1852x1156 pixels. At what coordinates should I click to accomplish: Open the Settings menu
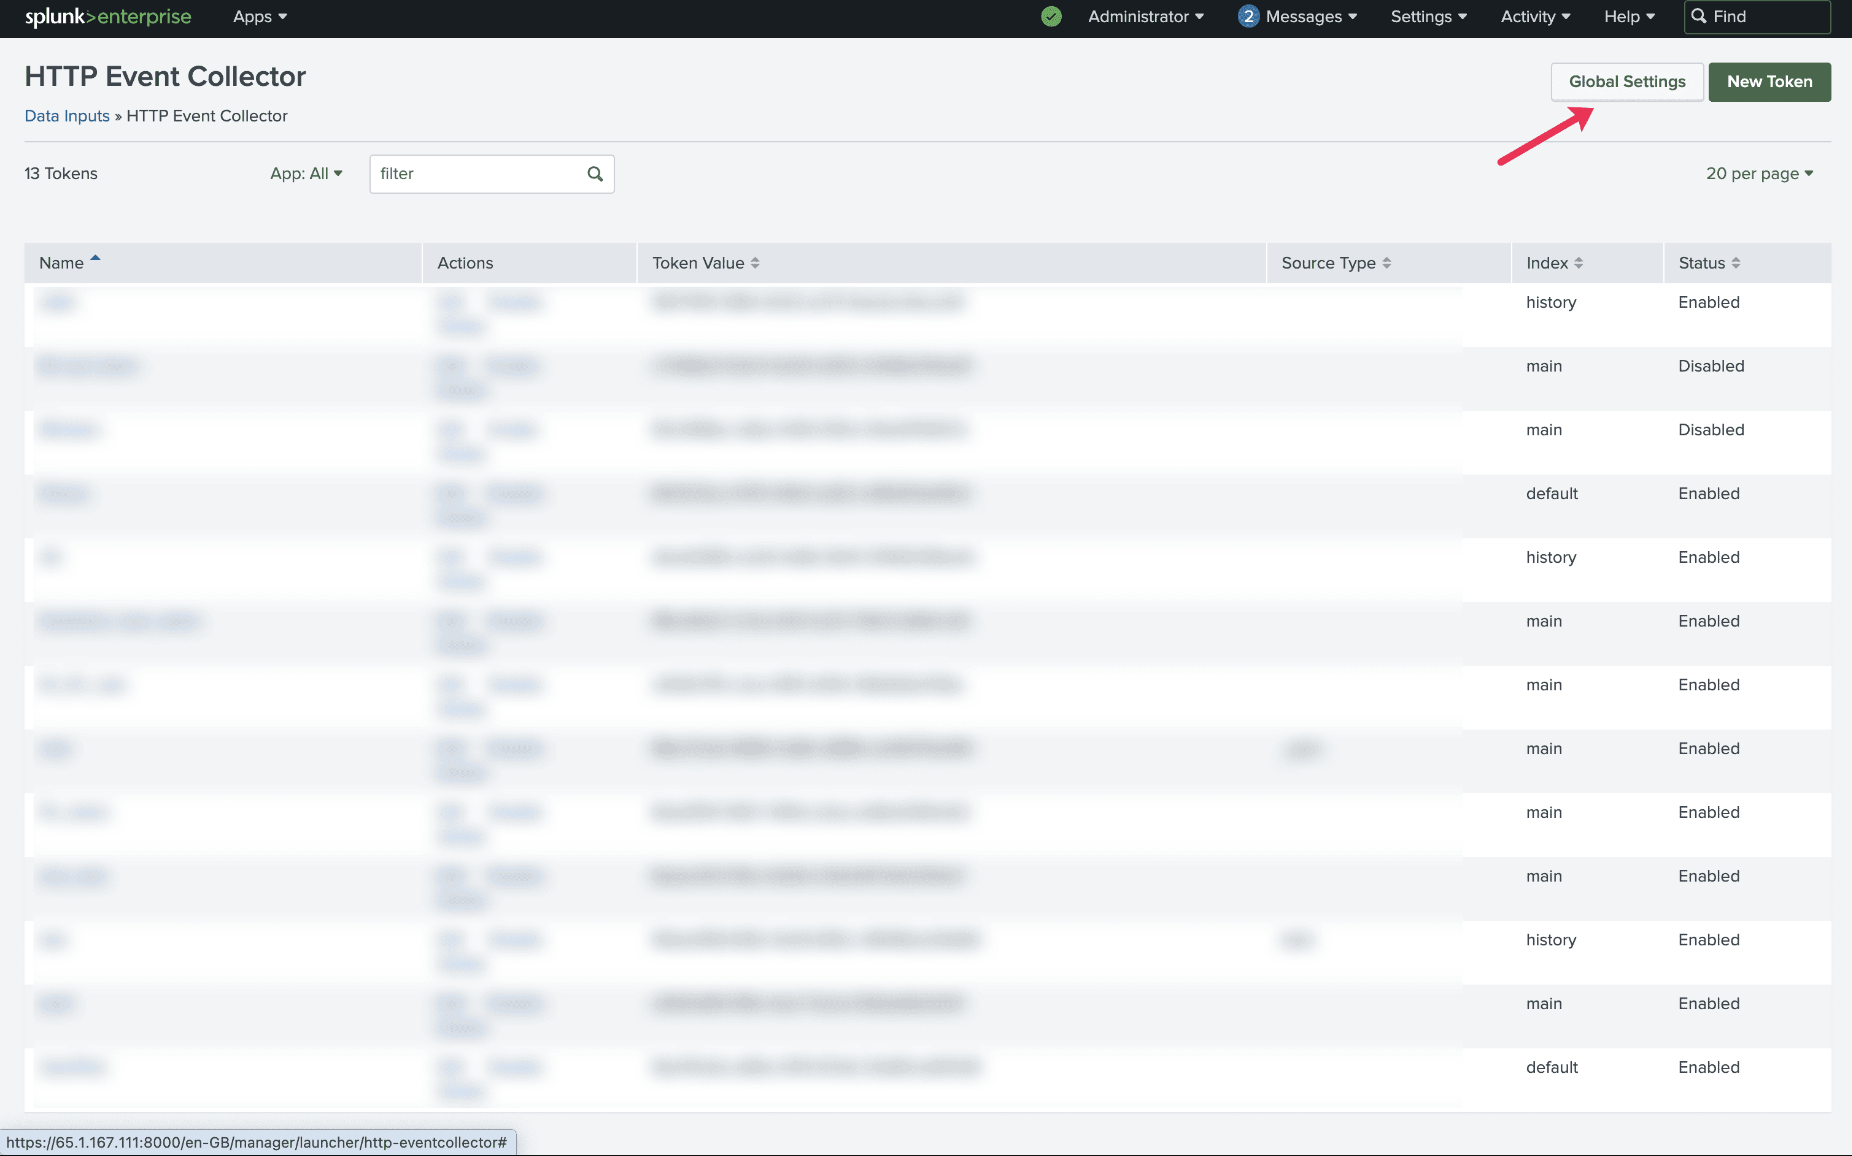click(1429, 17)
